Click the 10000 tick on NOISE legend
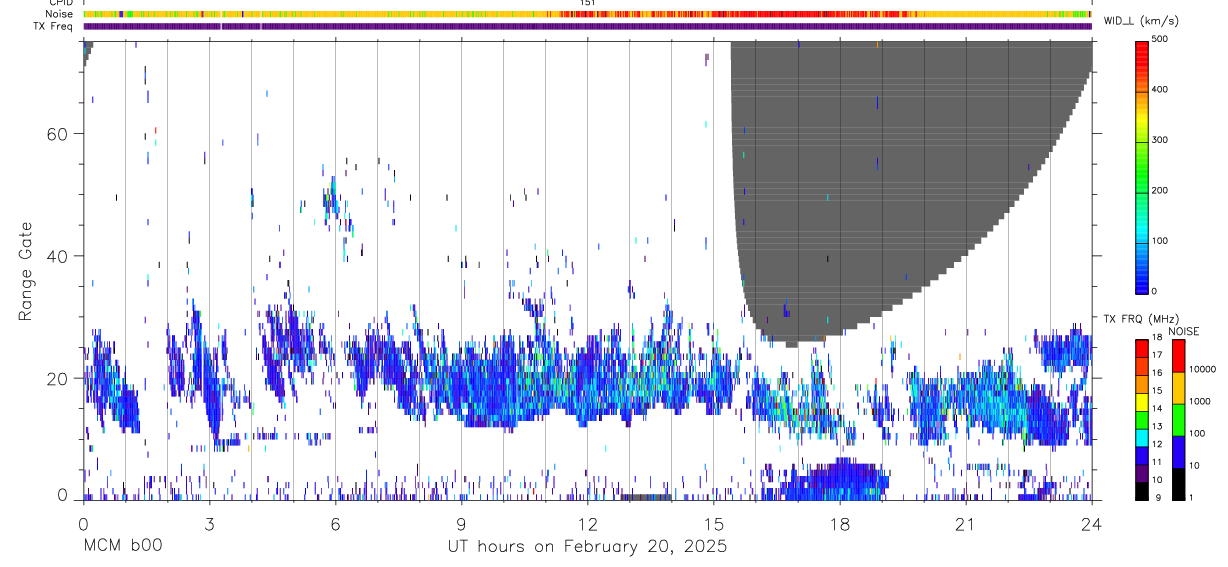Viewport: 1228px width, 567px height. pyautogui.click(x=1203, y=370)
